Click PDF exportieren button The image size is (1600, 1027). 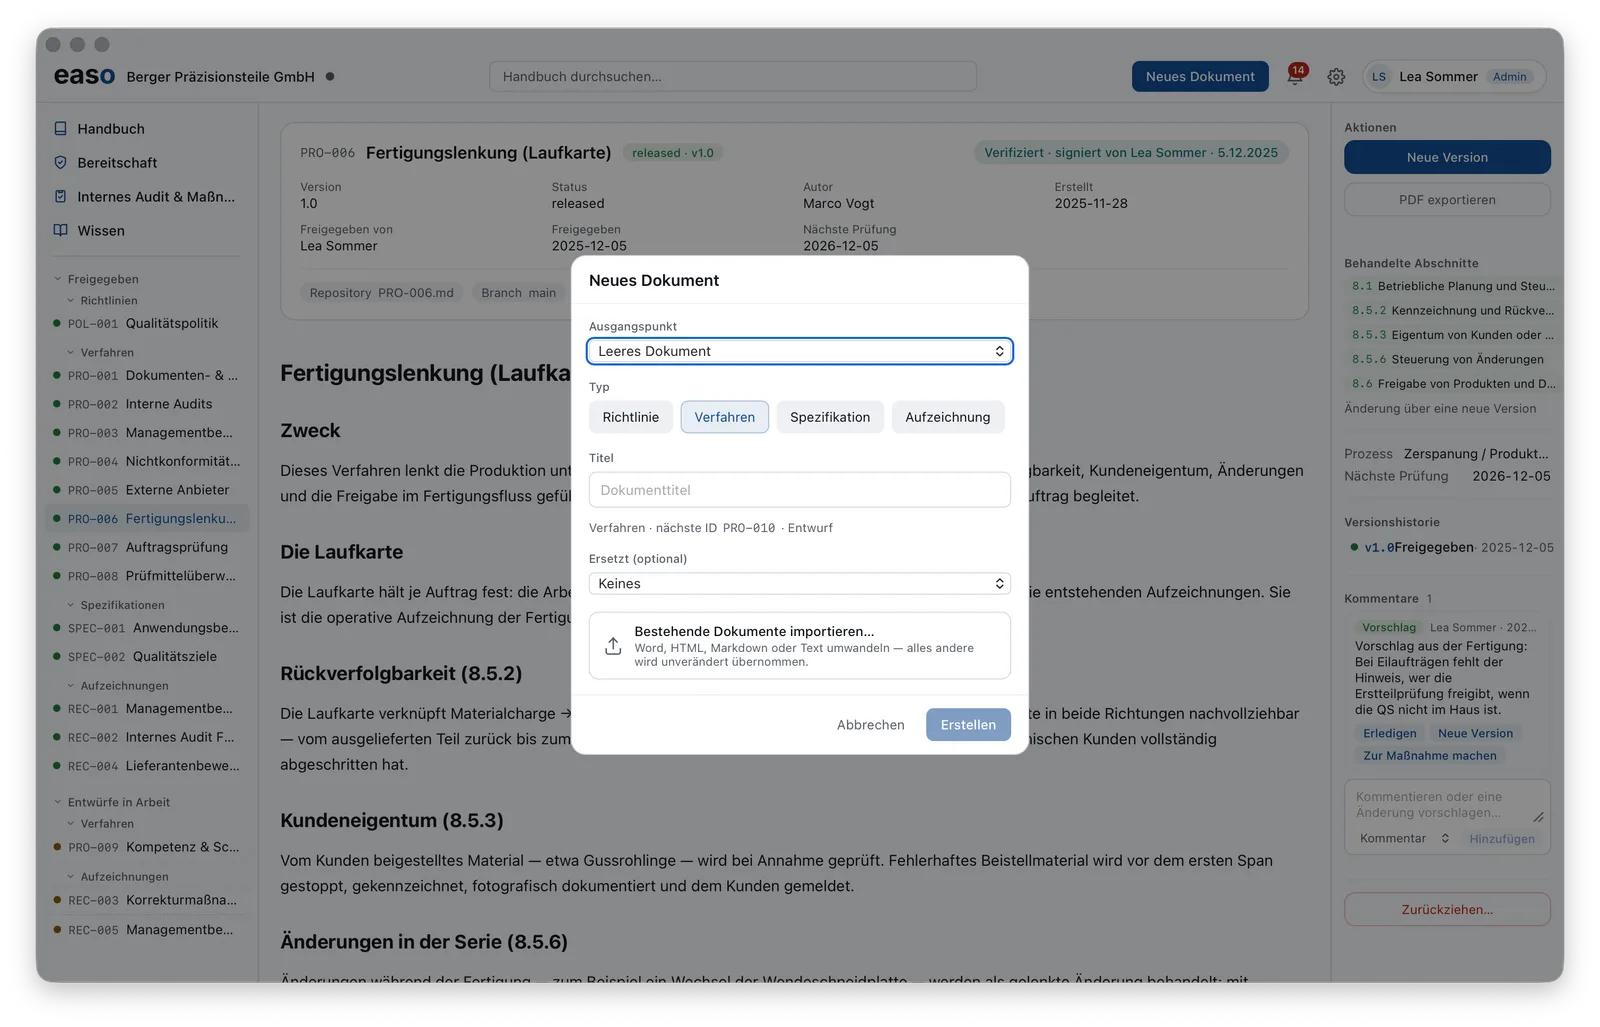point(1447,200)
